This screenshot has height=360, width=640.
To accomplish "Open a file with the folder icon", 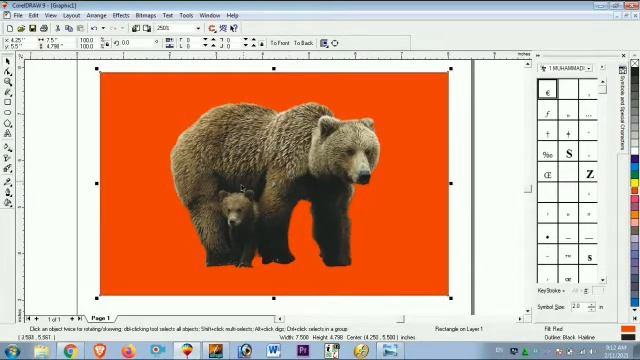I will (21, 28).
